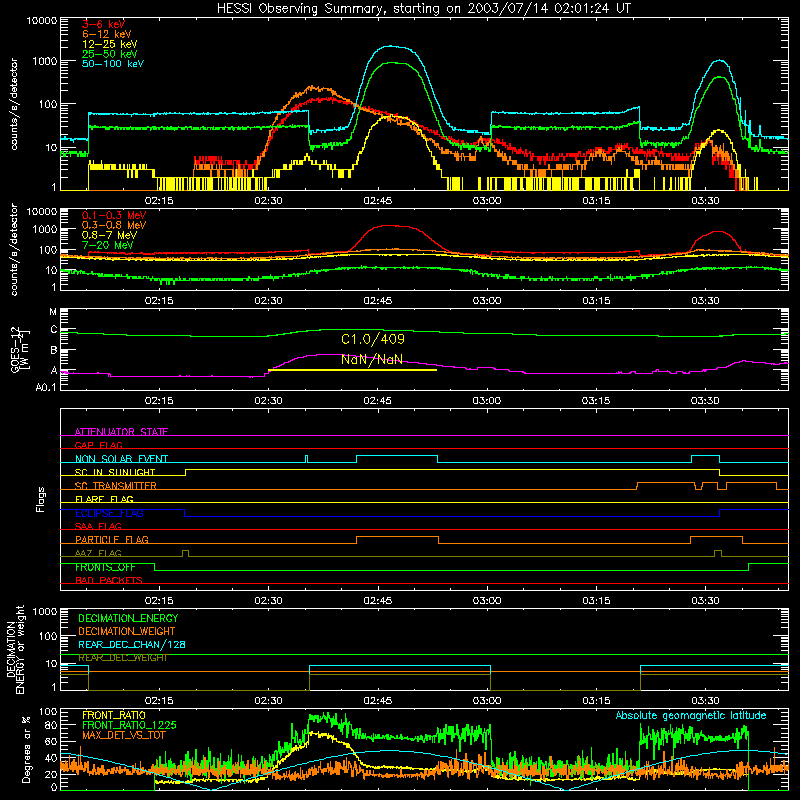The image size is (800, 800).
Task: Select the dim AAZ_FLAG label
Action: tap(98, 553)
